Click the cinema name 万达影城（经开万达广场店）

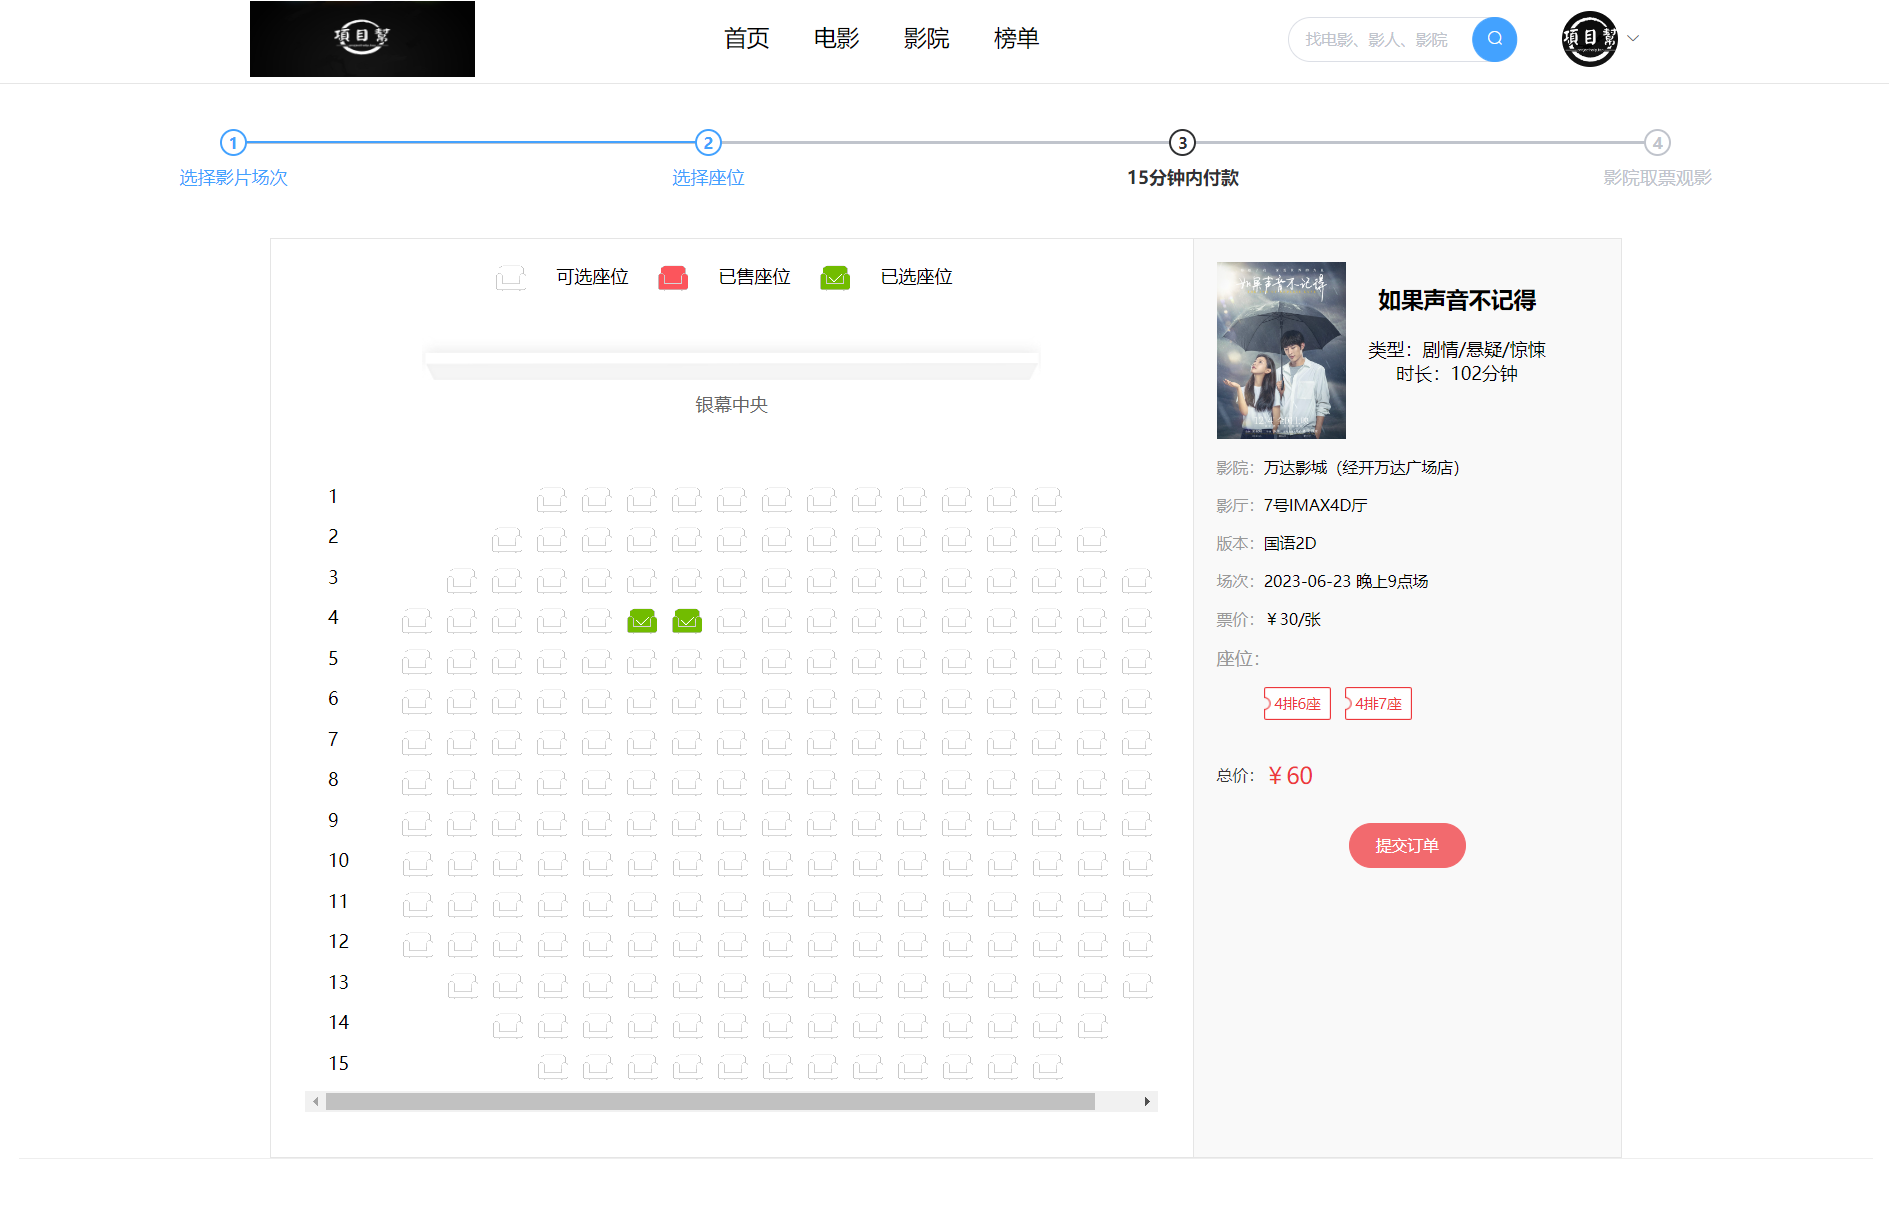1362,467
